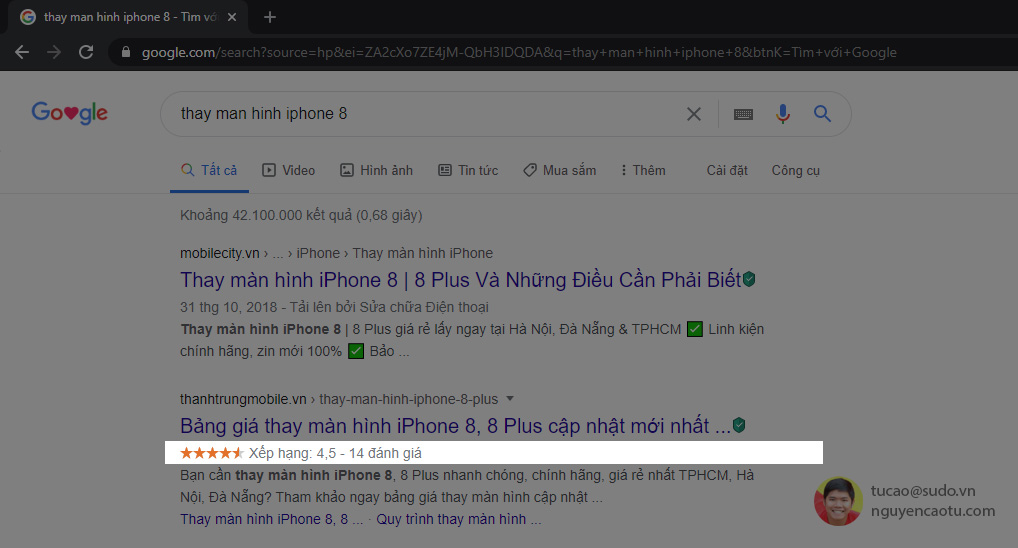Switch to the 'Hình ảnh' tab
This screenshot has height=548, width=1018.
377,171
